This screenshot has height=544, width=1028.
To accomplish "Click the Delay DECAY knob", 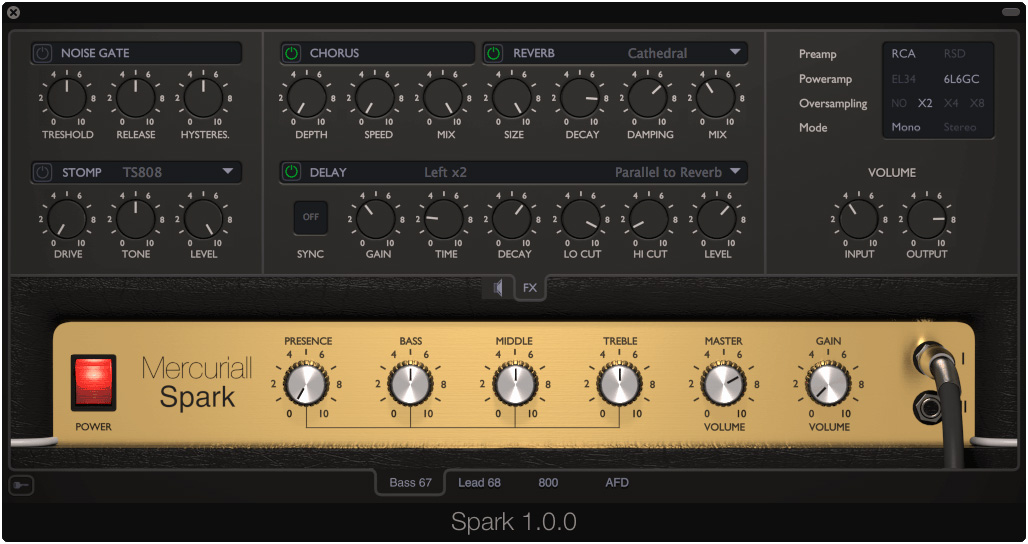I will pyautogui.click(x=512, y=219).
